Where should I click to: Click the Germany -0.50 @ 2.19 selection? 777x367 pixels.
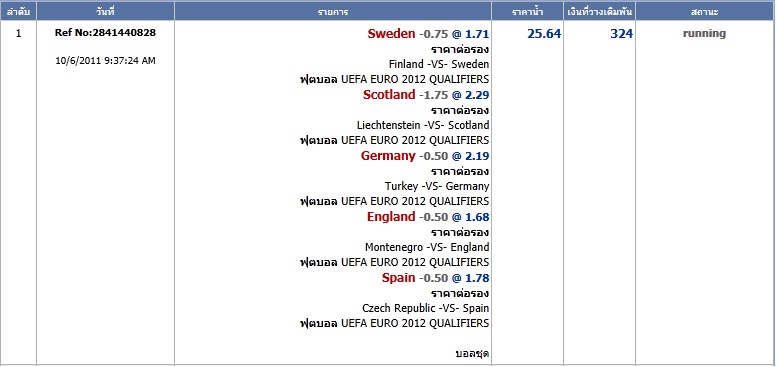tap(425, 156)
